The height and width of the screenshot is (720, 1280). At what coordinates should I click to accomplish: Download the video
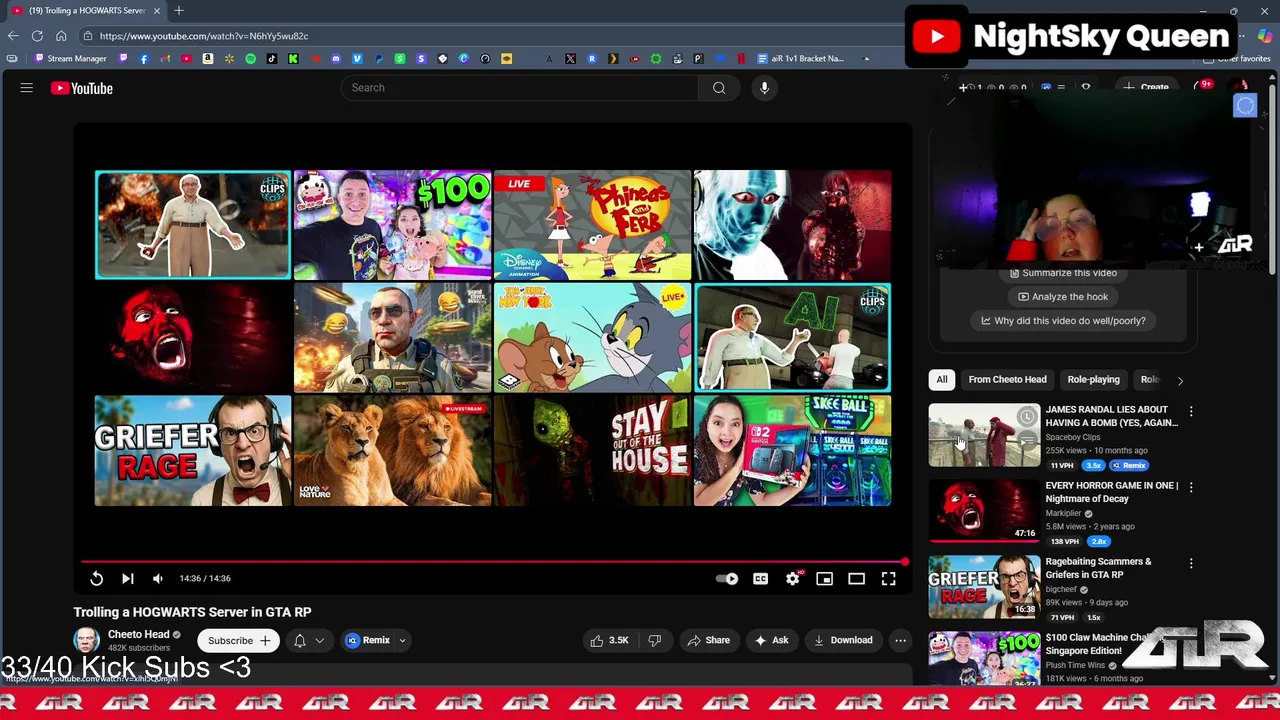(843, 640)
